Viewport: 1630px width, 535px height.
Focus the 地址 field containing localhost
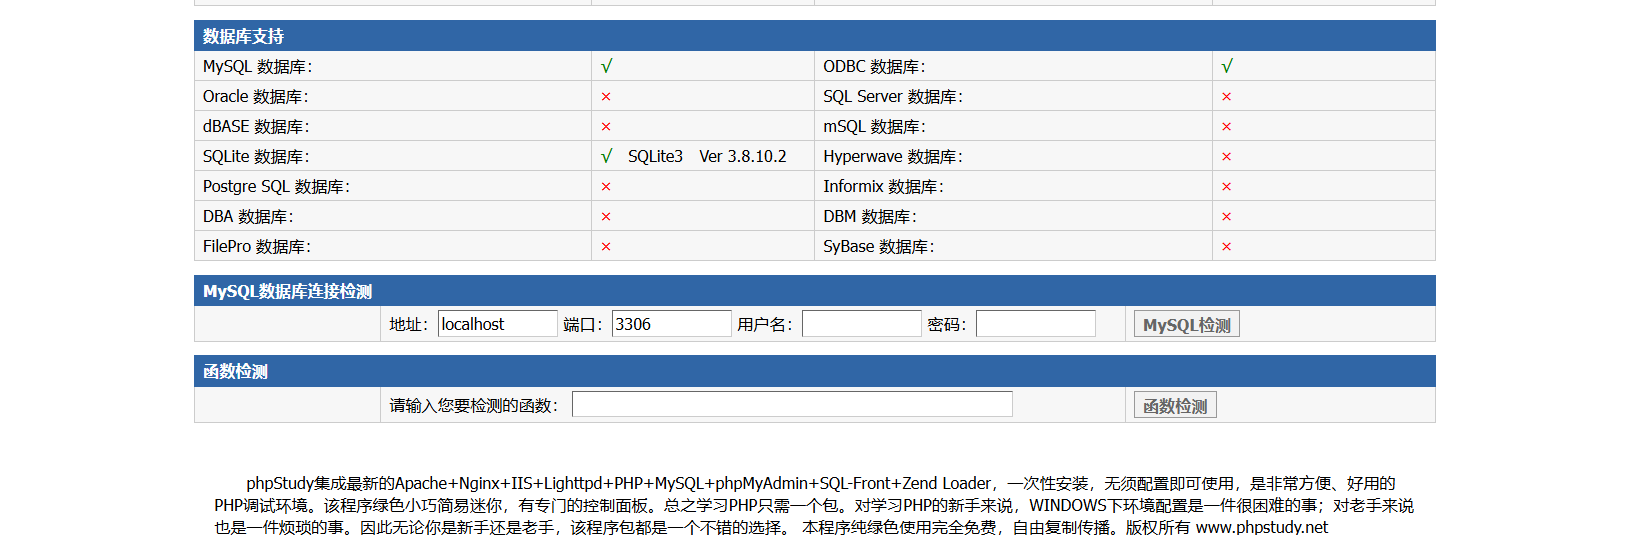(x=497, y=324)
